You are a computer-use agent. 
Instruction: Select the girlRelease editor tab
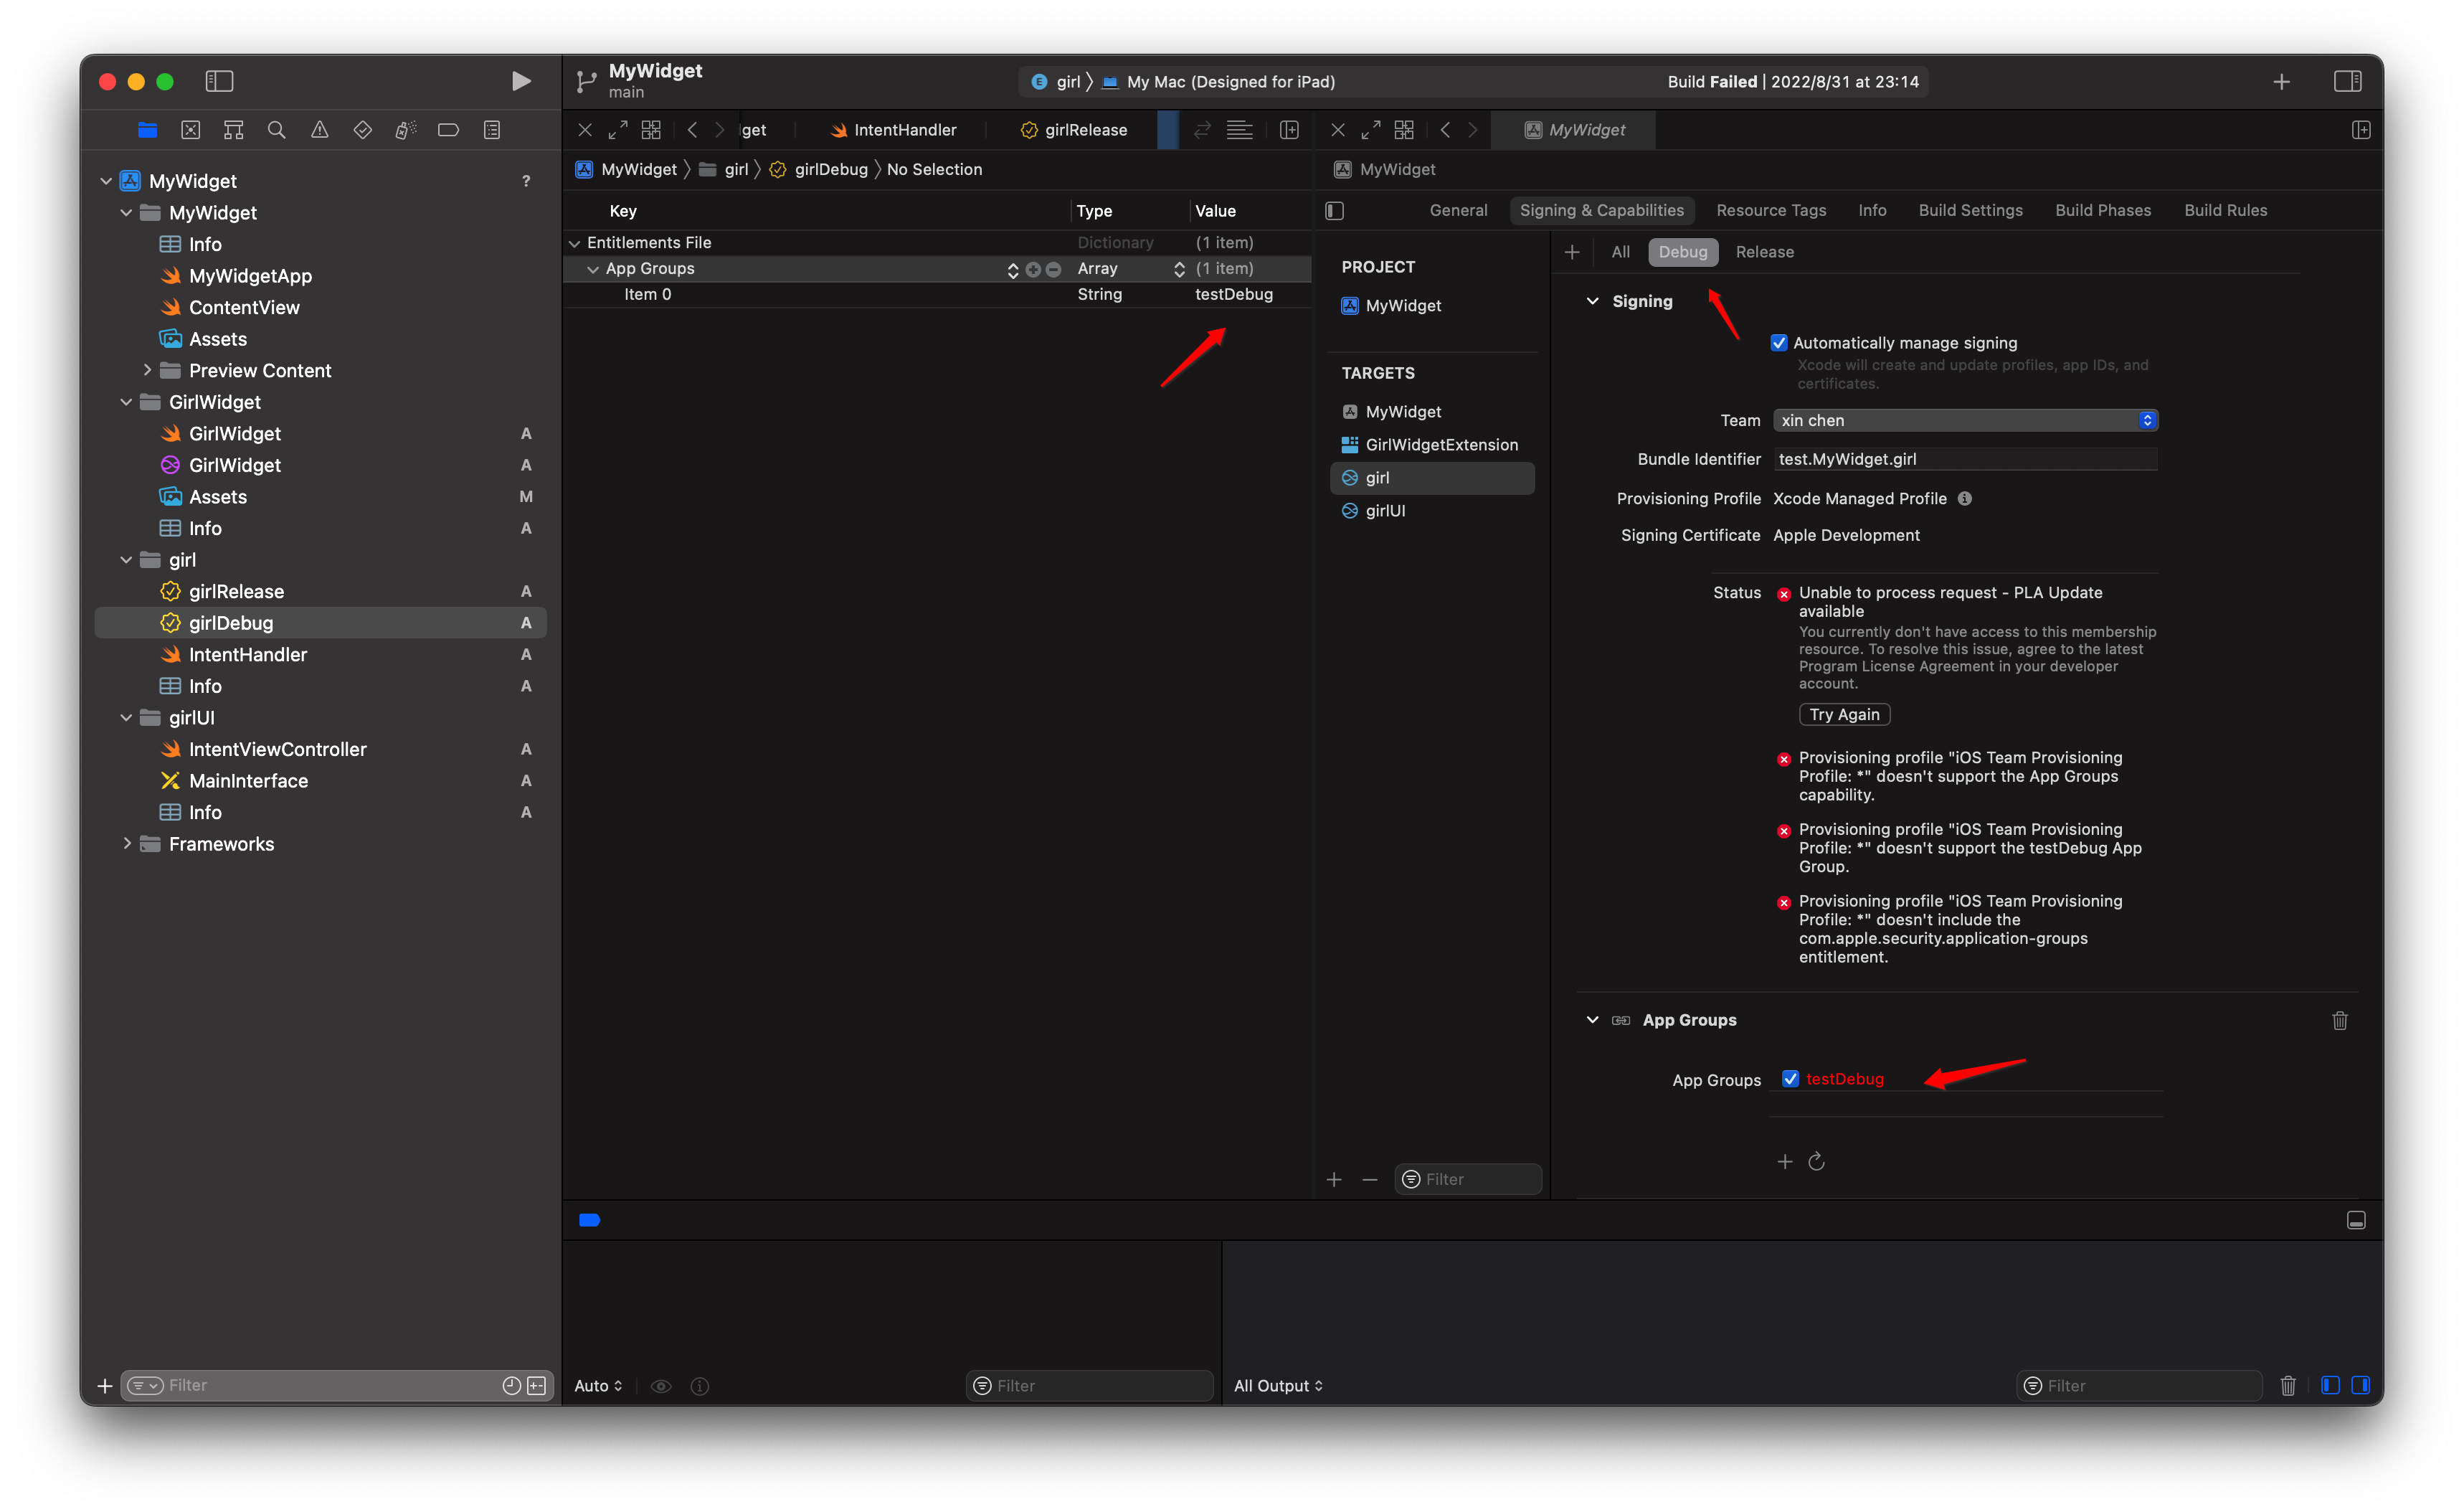pos(1073,130)
